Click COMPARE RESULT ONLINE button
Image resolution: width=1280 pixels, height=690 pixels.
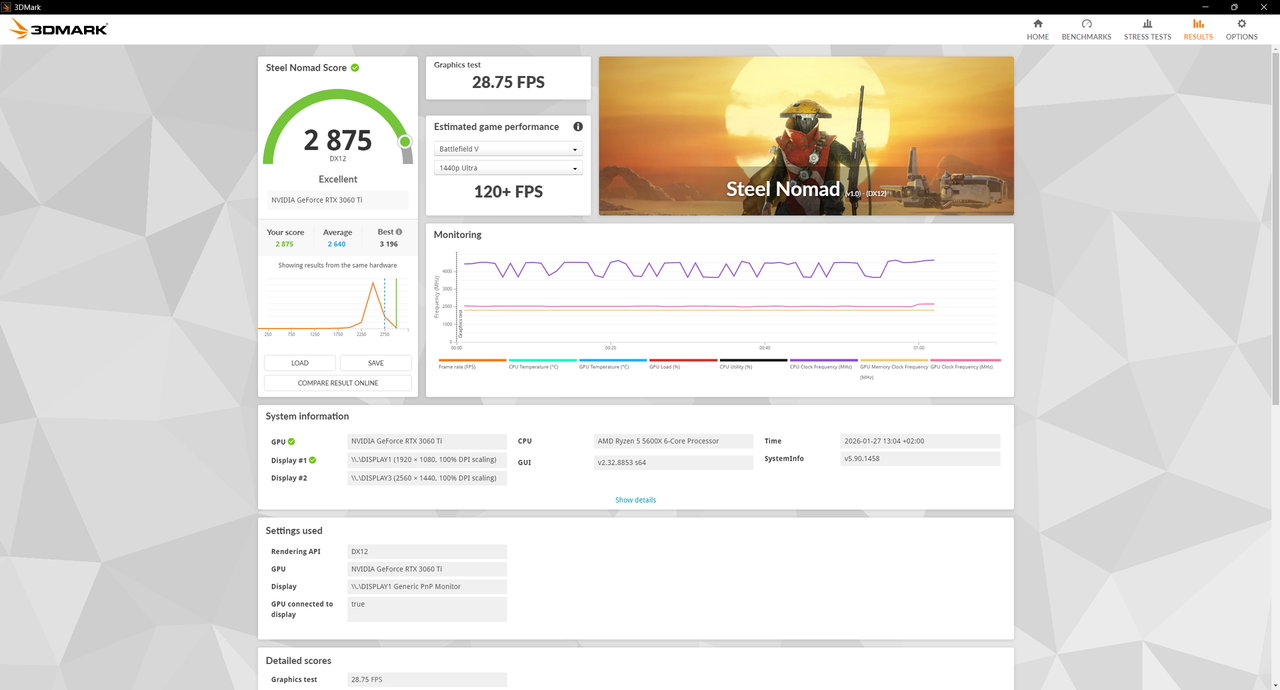[x=338, y=383]
